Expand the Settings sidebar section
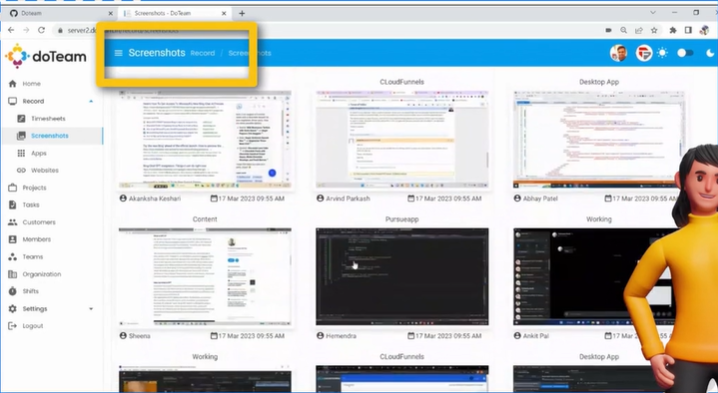The image size is (718, 393). point(91,309)
